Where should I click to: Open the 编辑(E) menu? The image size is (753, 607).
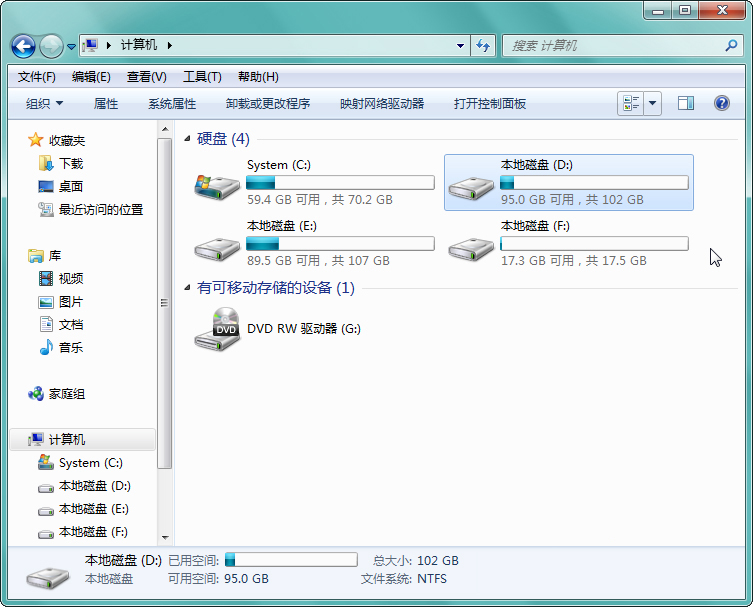(x=91, y=77)
